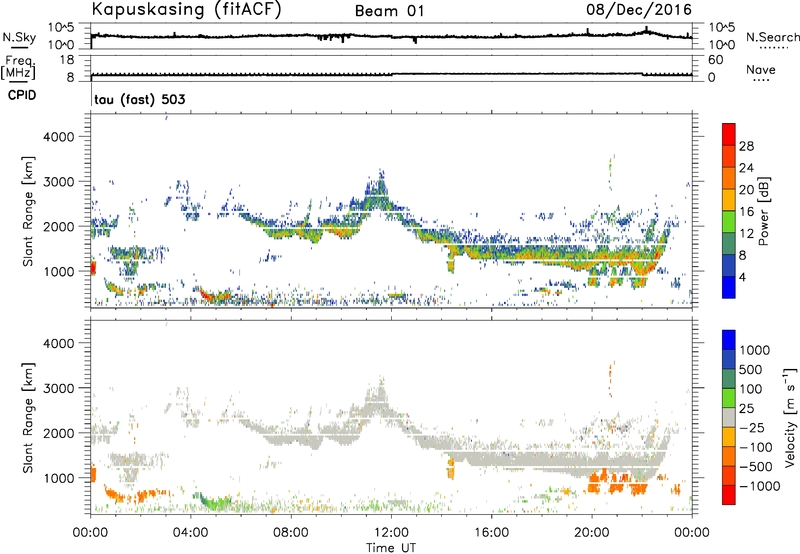
Task: Click the '18' tick on frequency axis
Action: (67, 60)
